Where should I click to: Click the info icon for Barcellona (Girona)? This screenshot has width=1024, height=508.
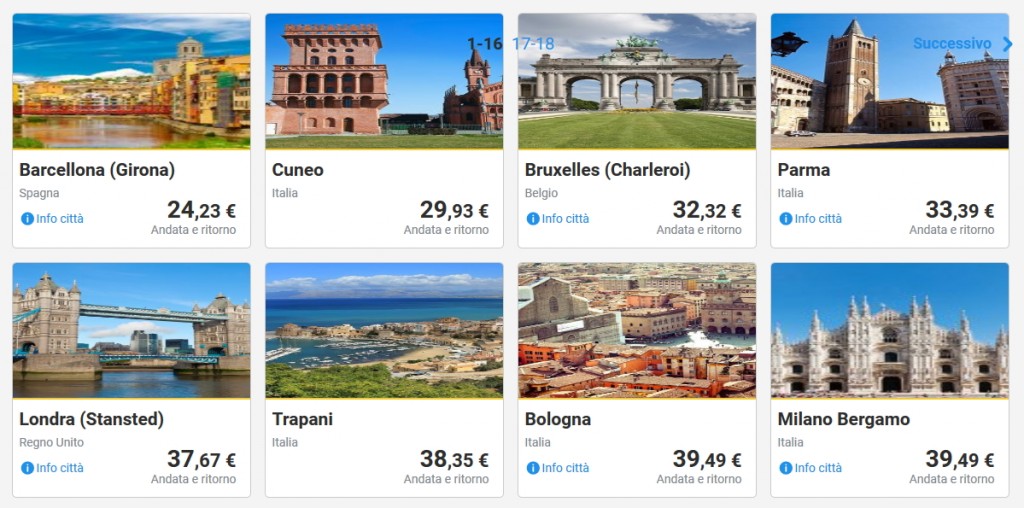point(27,219)
